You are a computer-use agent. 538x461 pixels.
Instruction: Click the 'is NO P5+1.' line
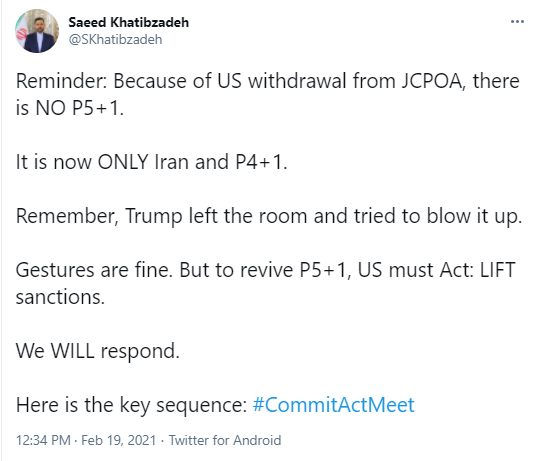pos(70,108)
